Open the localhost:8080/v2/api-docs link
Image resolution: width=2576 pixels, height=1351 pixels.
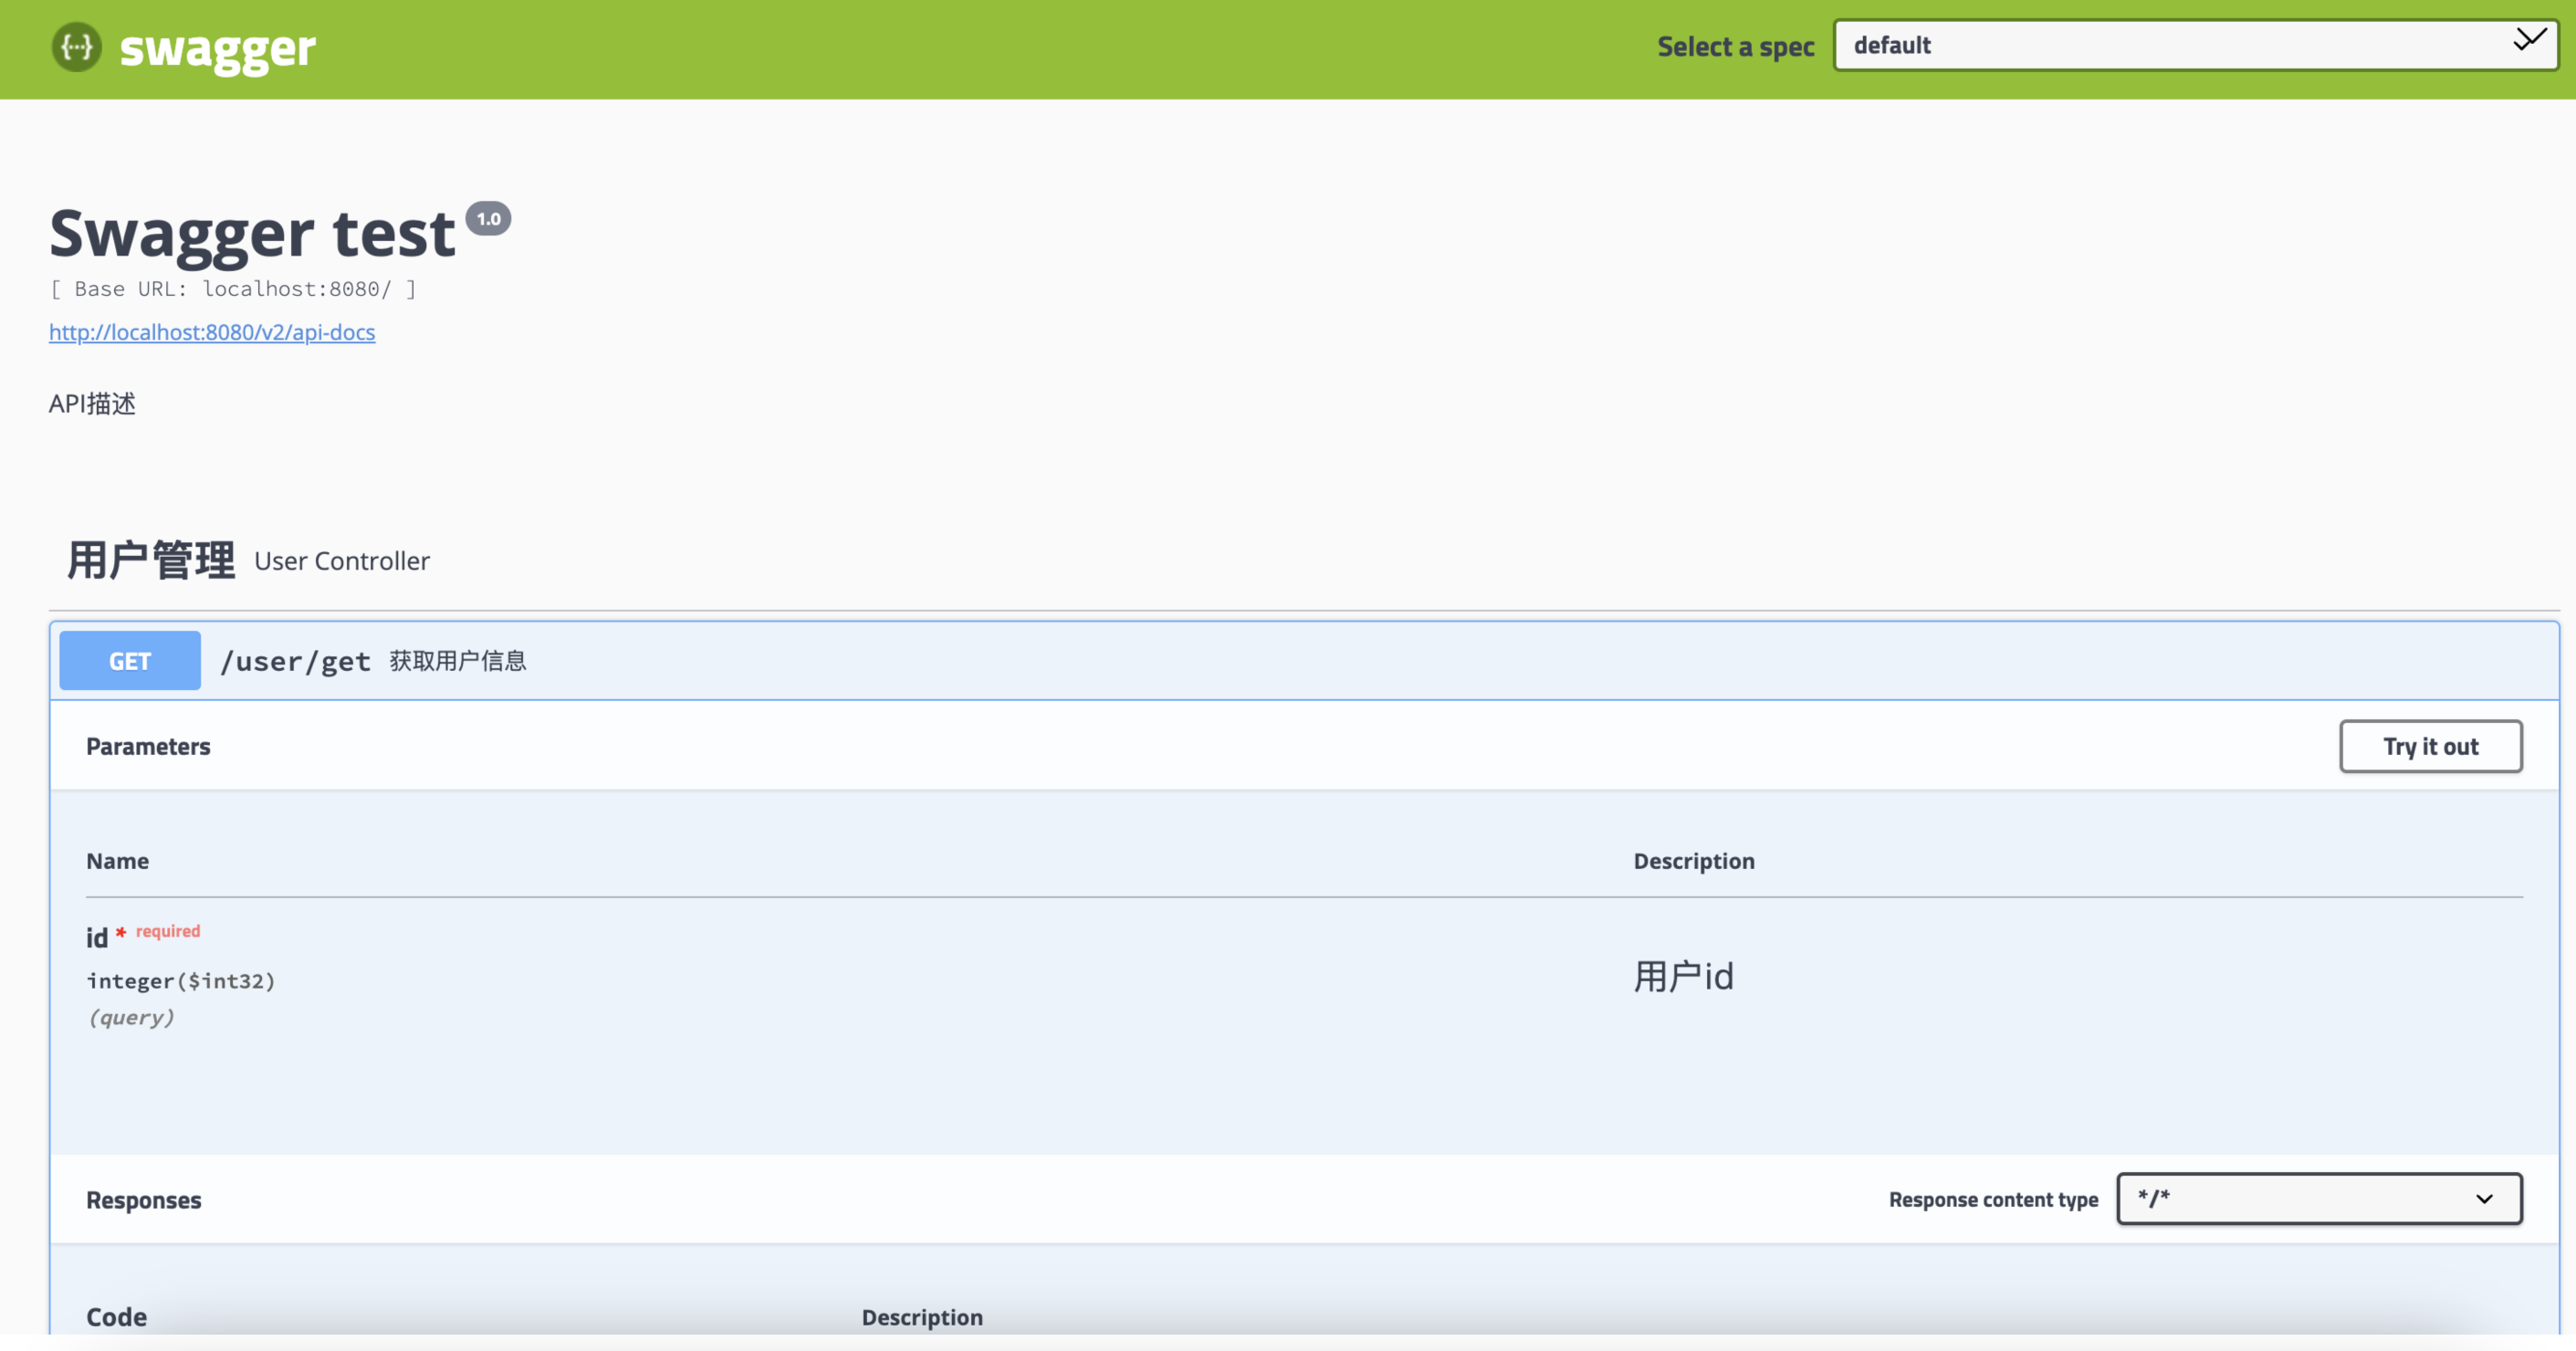click(x=211, y=332)
